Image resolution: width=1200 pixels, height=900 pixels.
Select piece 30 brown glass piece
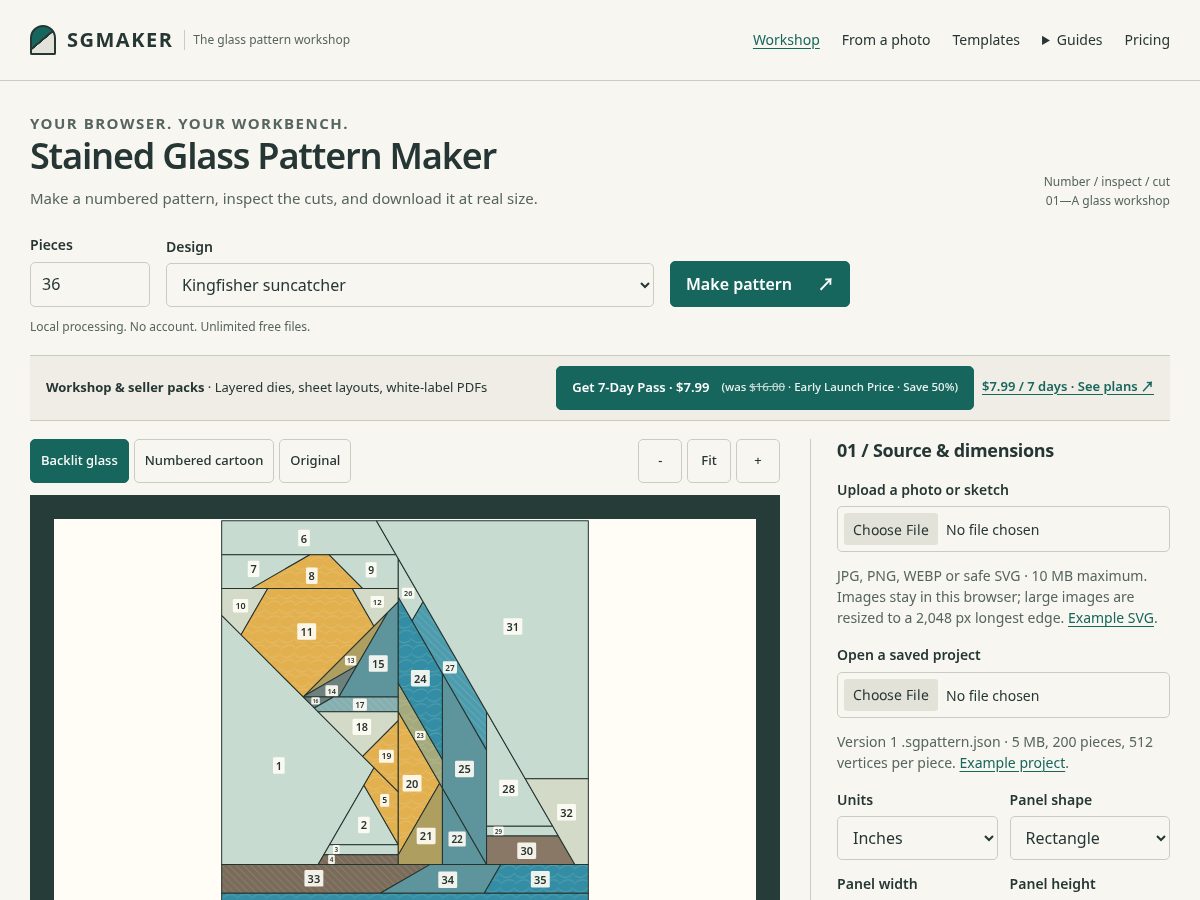coord(527,851)
